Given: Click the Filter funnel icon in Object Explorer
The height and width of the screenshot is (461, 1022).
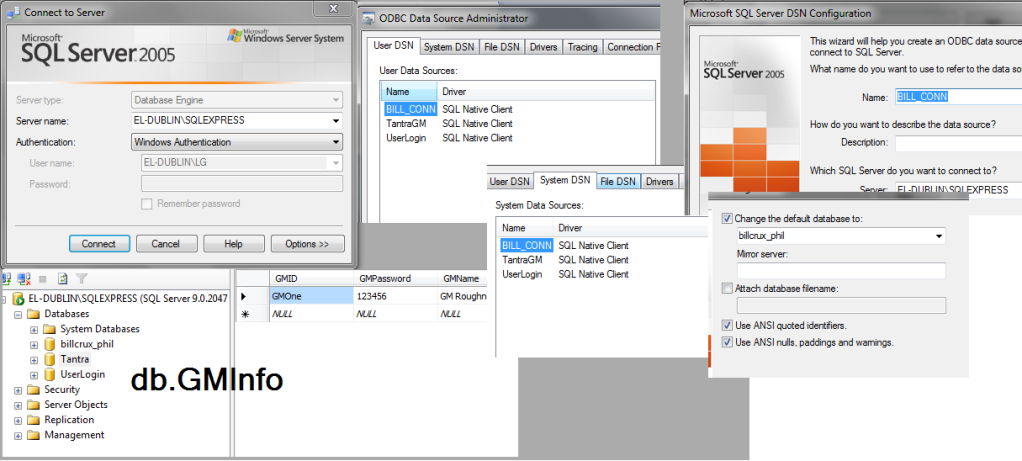Looking at the screenshot, I should 82,279.
